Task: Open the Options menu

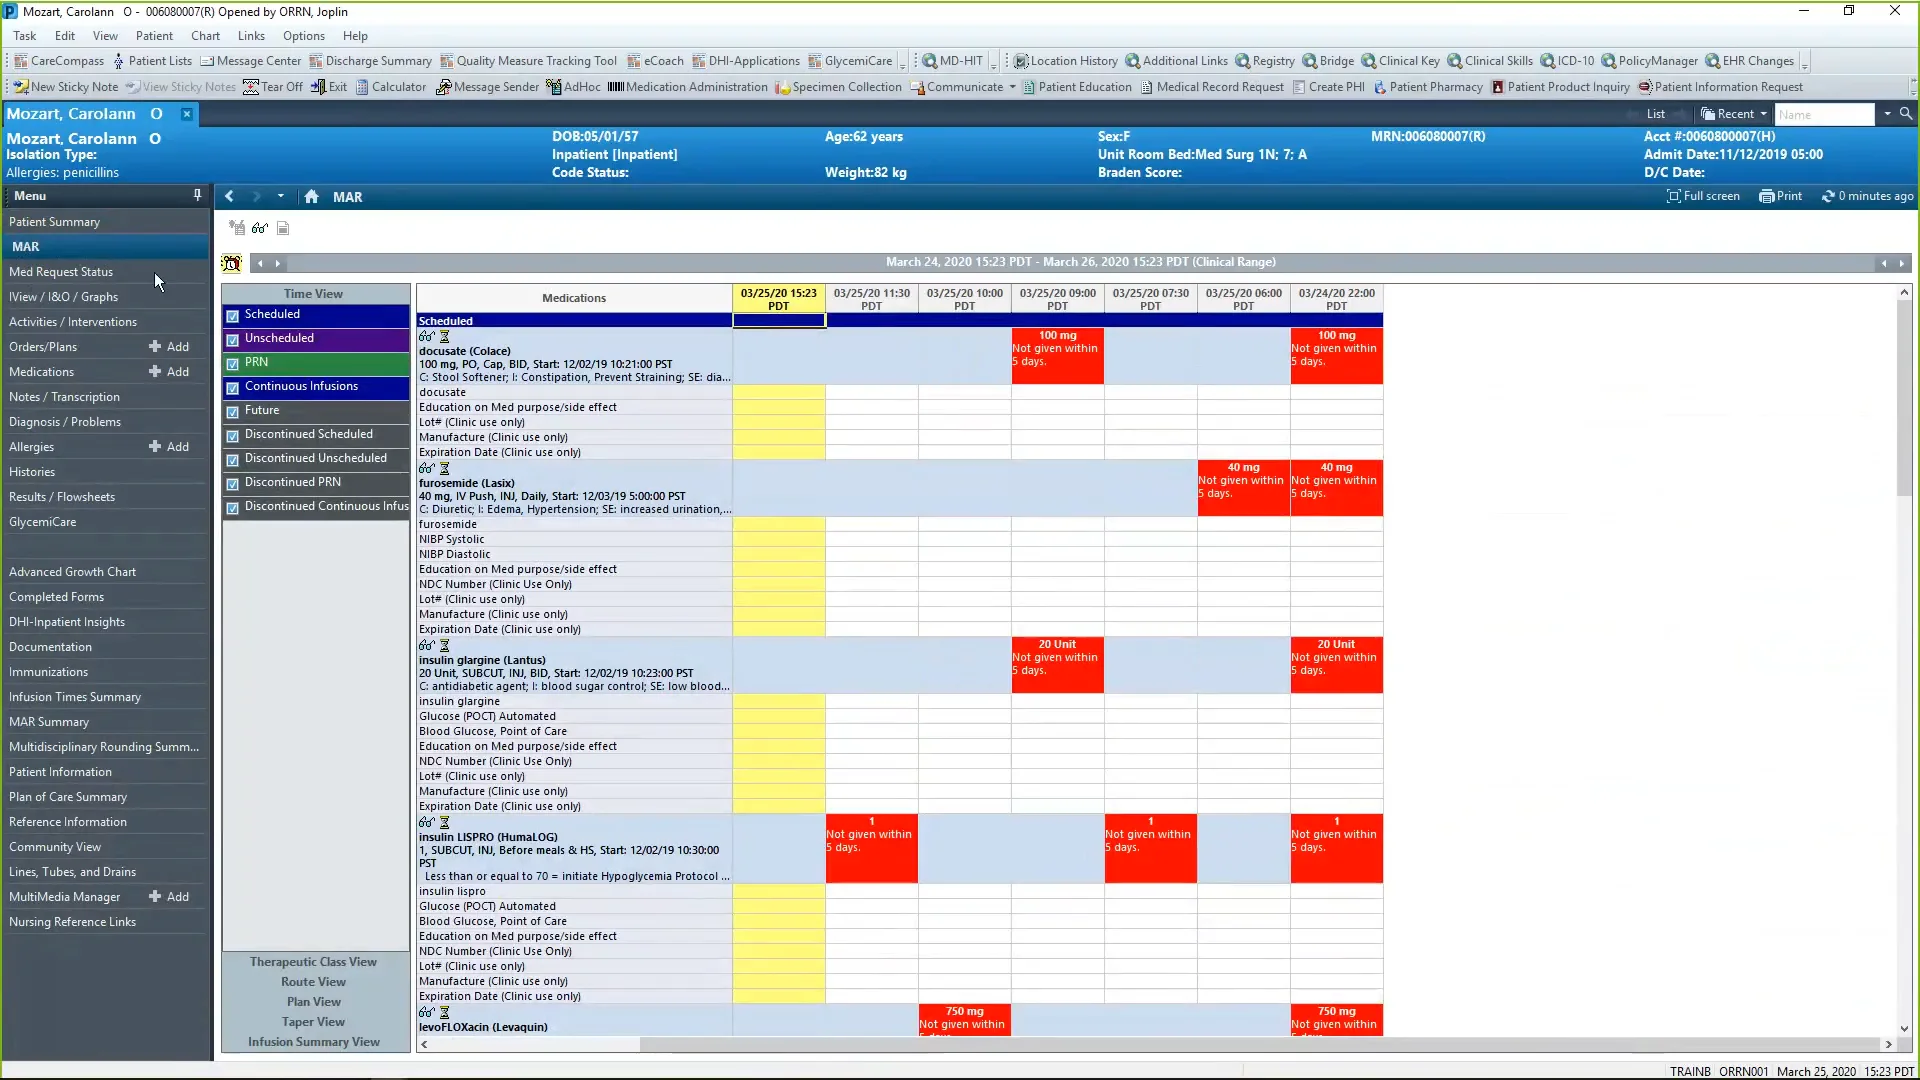Action: (303, 35)
